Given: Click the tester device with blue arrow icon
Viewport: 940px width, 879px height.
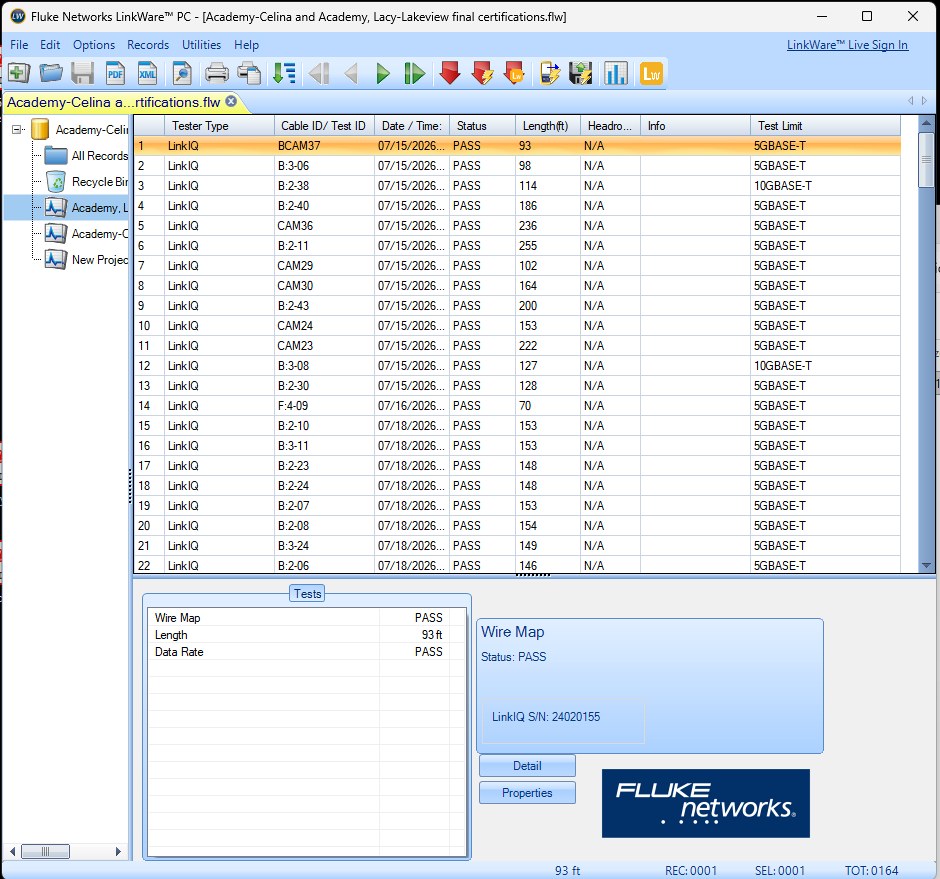Looking at the screenshot, I should [549, 73].
